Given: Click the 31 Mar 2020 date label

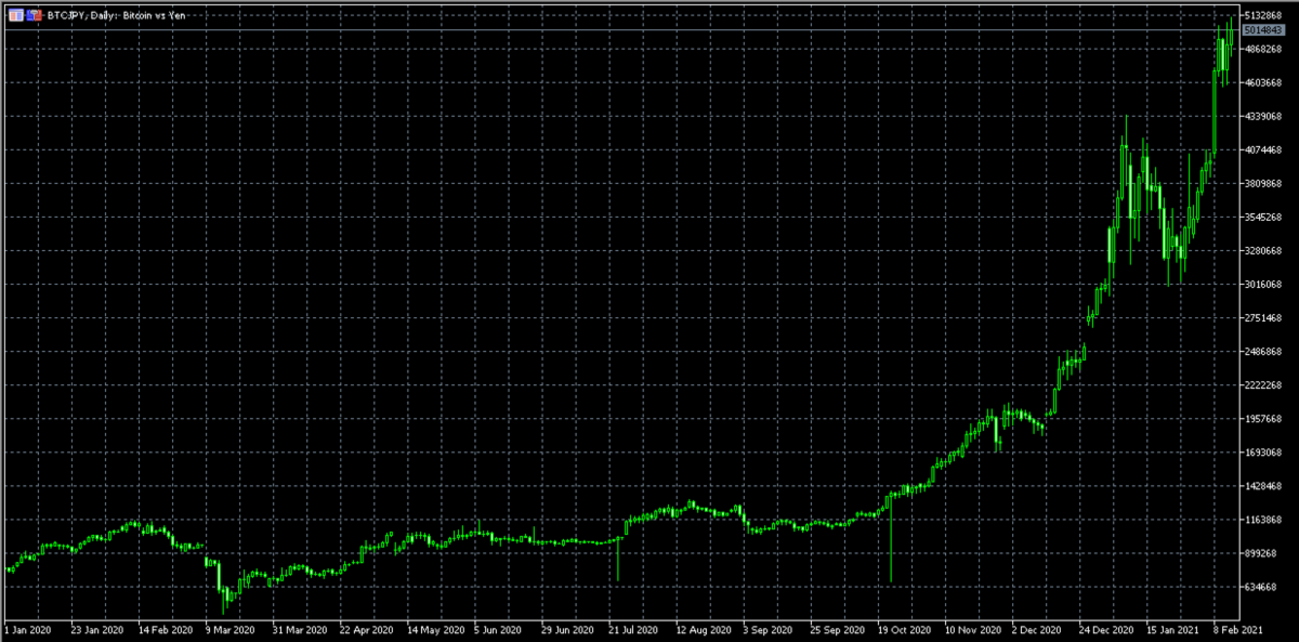Looking at the screenshot, I should point(299,631).
